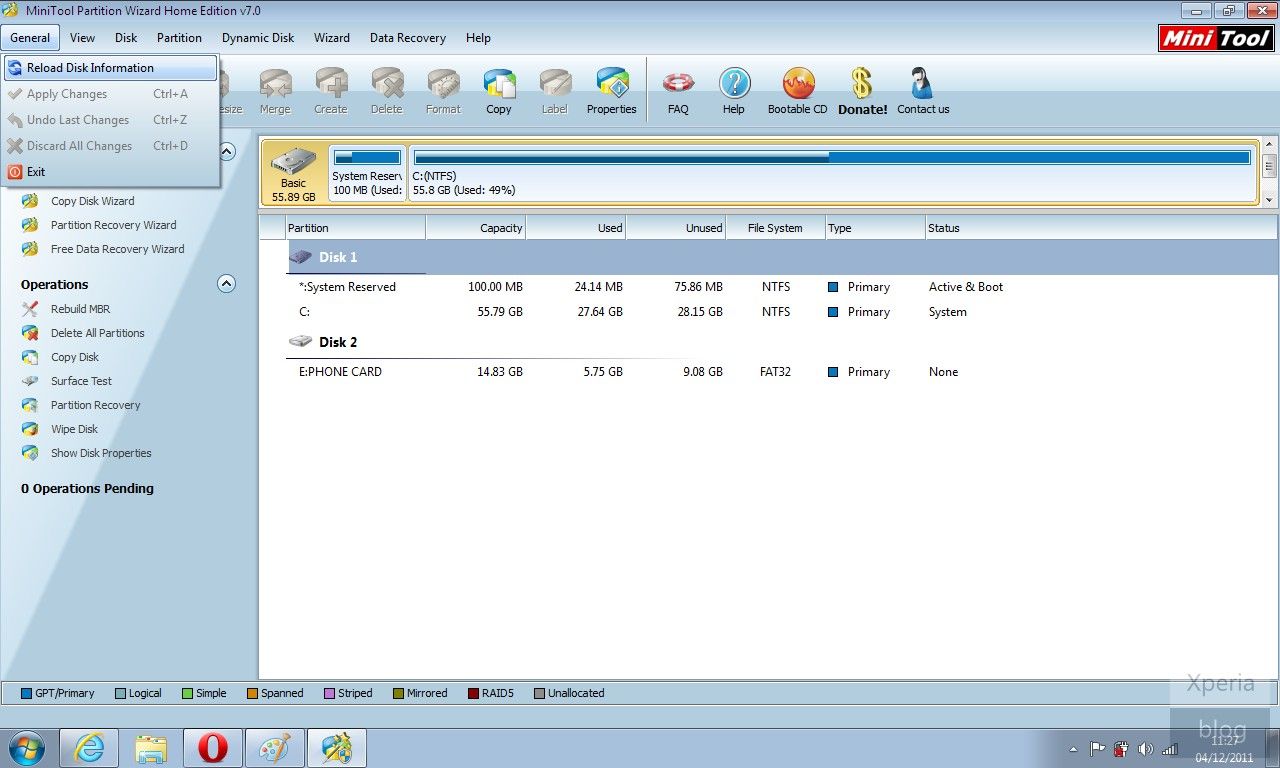Select the Basic 55.89 GB disk icon
This screenshot has height=768, width=1280.
(293, 174)
